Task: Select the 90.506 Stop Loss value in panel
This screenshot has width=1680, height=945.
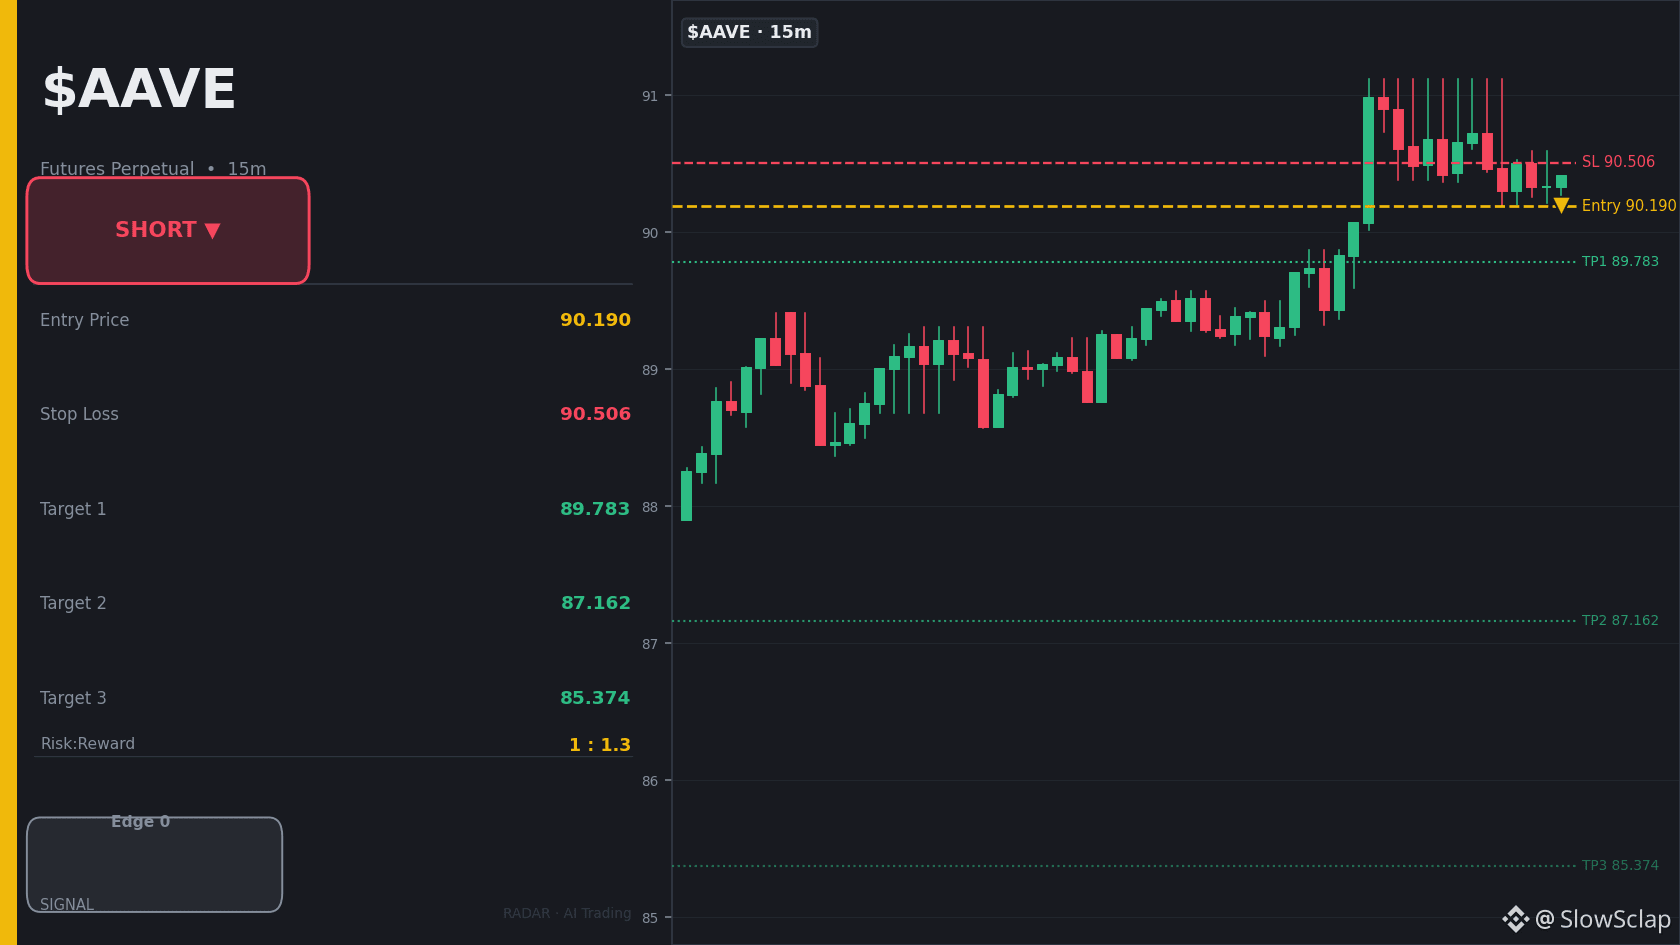Action: (x=595, y=414)
